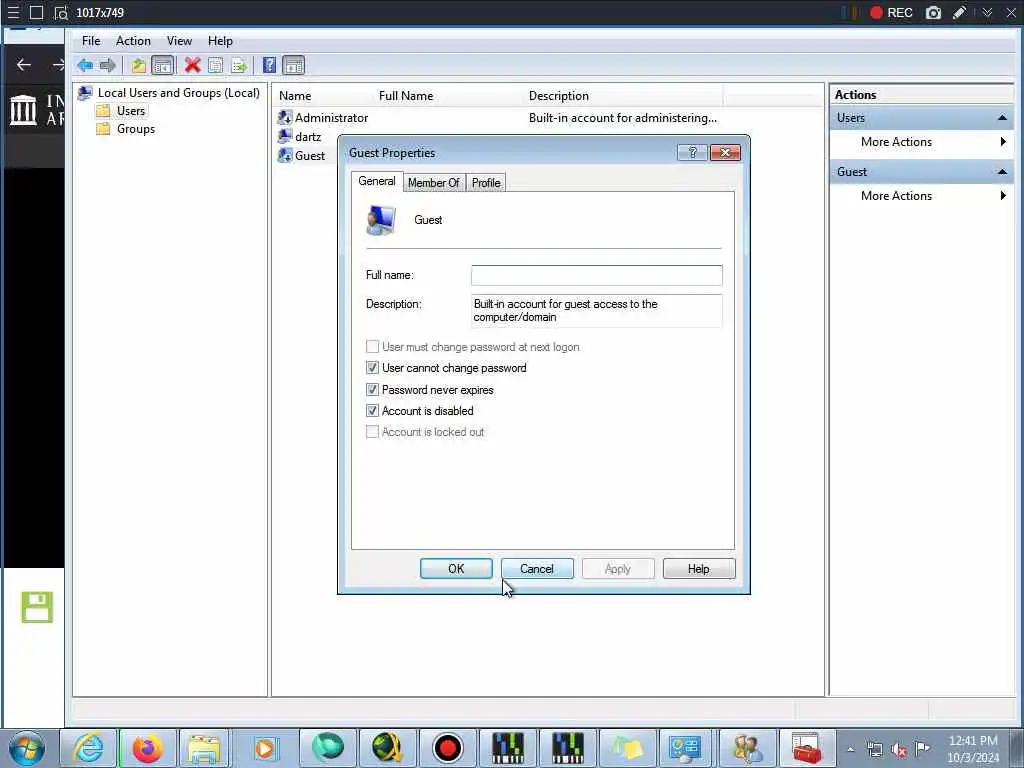Open Firefox from the taskbar
Image resolution: width=1024 pixels, height=768 pixels.
coord(147,748)
